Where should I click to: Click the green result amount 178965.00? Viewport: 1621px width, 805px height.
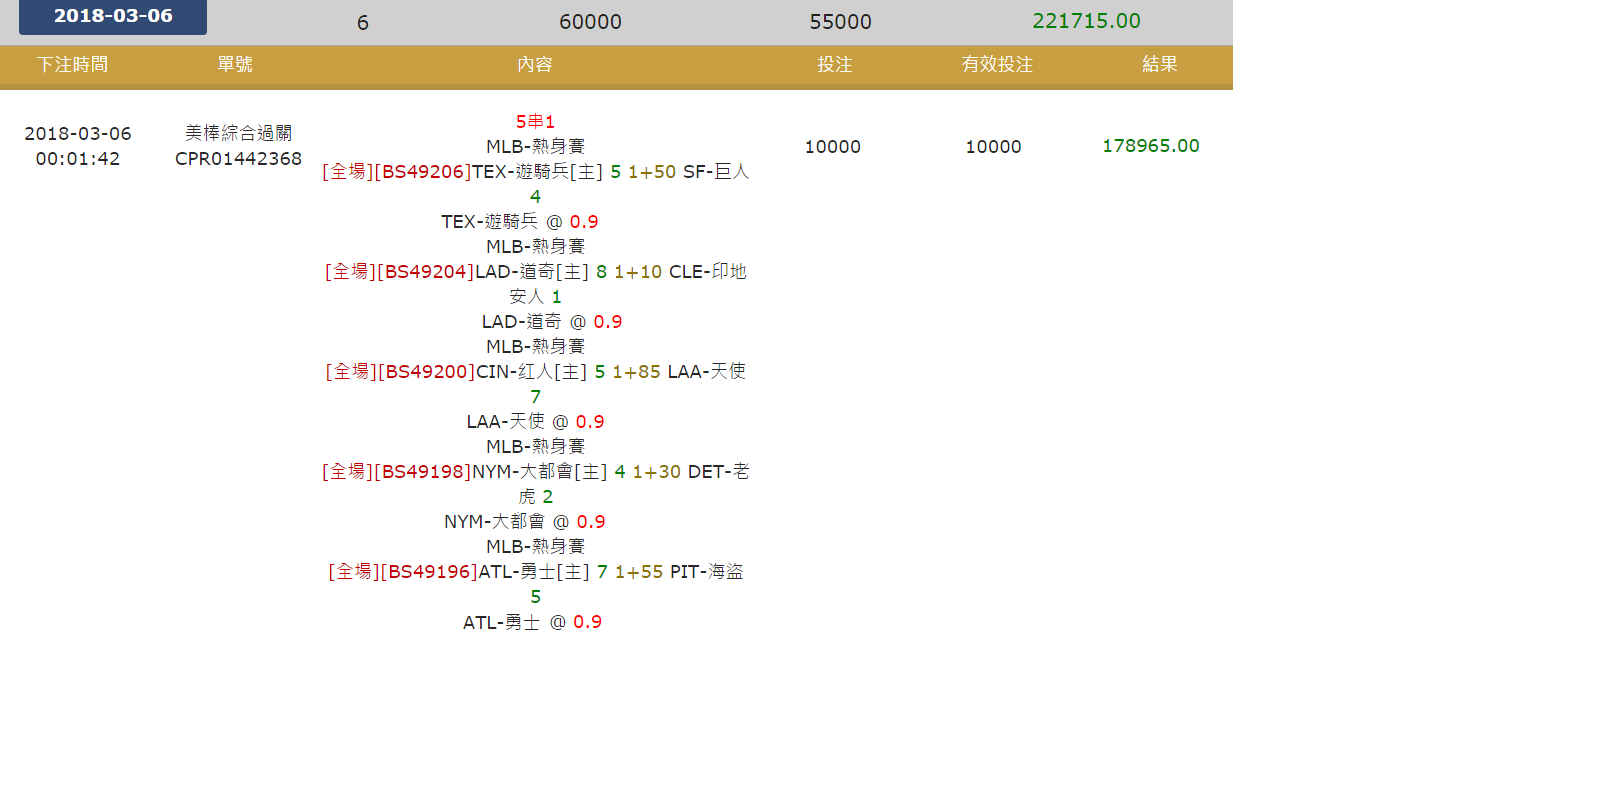[x=1150, y=146]
